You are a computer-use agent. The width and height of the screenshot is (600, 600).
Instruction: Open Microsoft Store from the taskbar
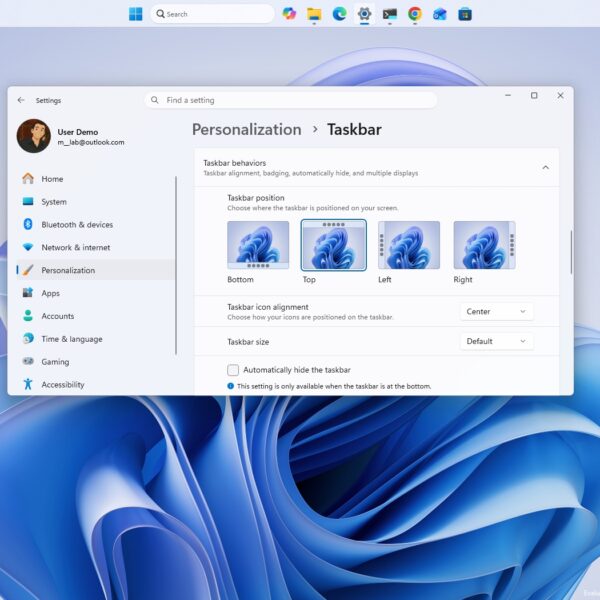465,14
